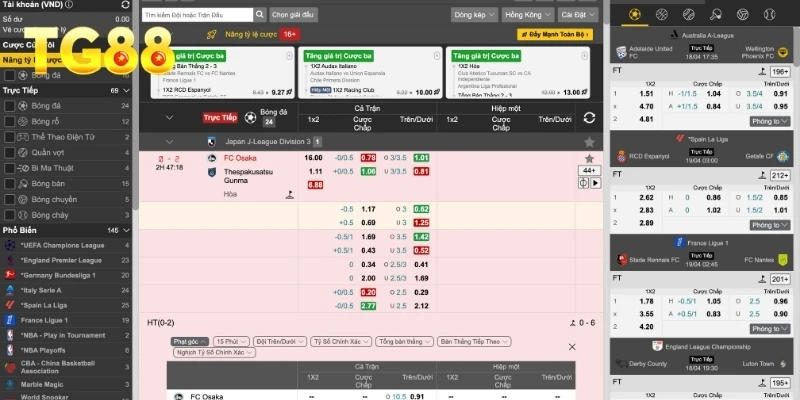The image size is (800, 400).
Task: Select the soccer tab in right panel
Action: 635,14
